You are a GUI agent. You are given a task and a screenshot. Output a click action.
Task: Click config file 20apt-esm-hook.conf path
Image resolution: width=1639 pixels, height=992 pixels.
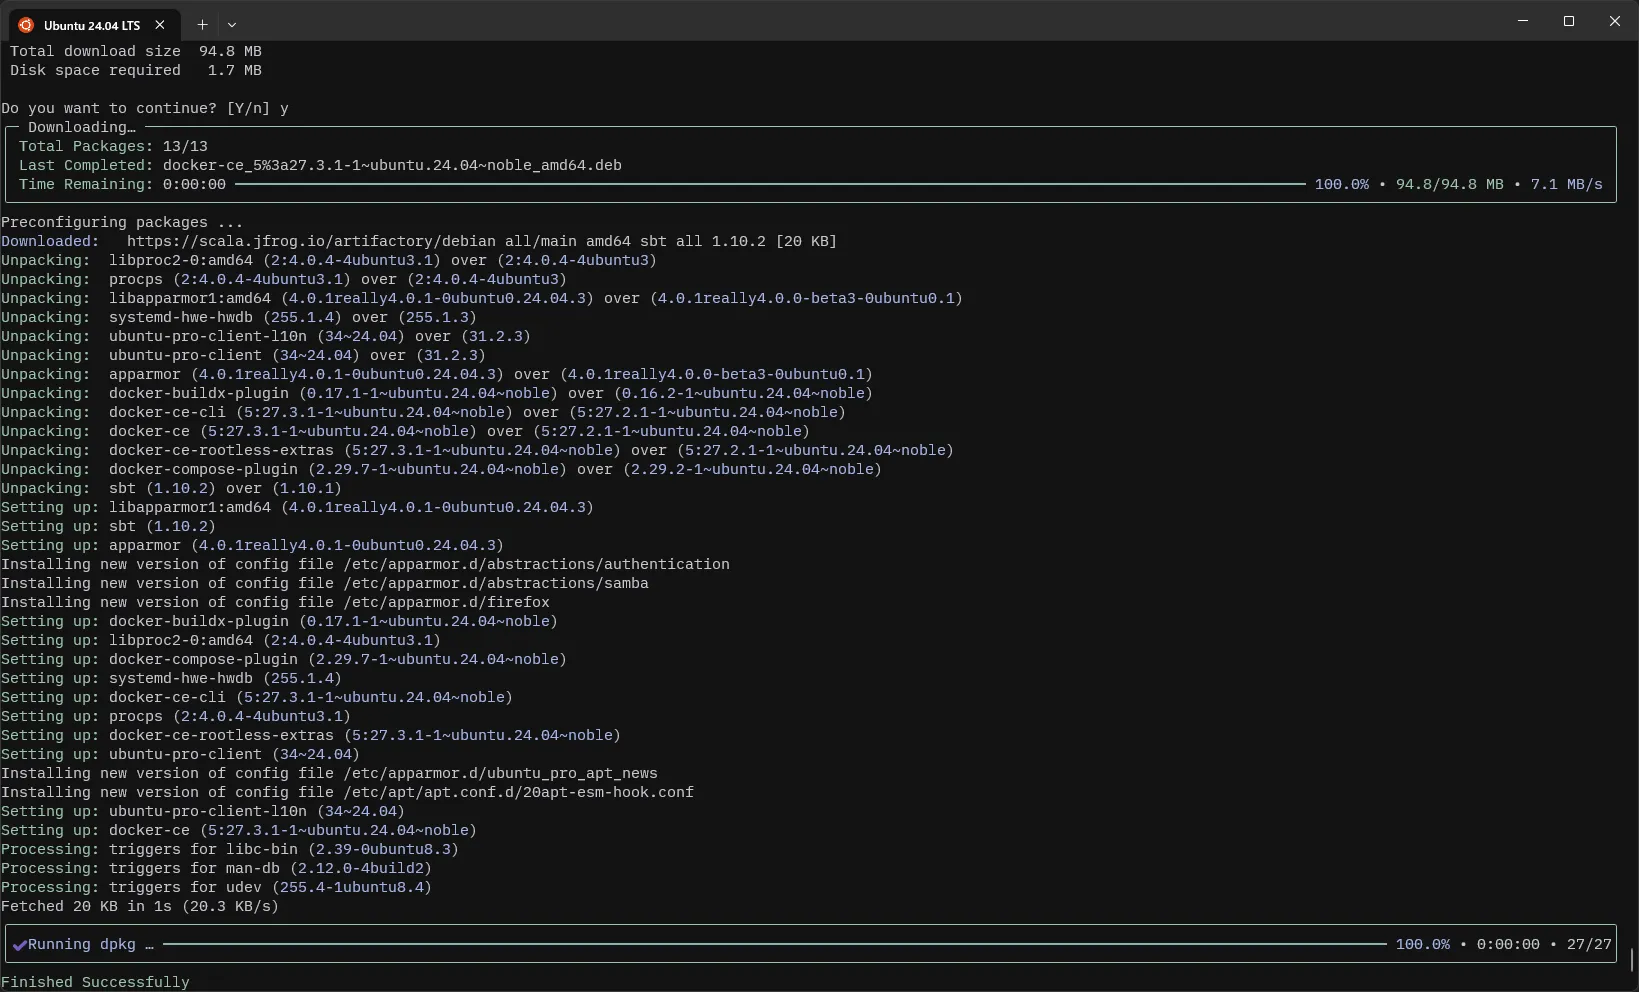518,792
